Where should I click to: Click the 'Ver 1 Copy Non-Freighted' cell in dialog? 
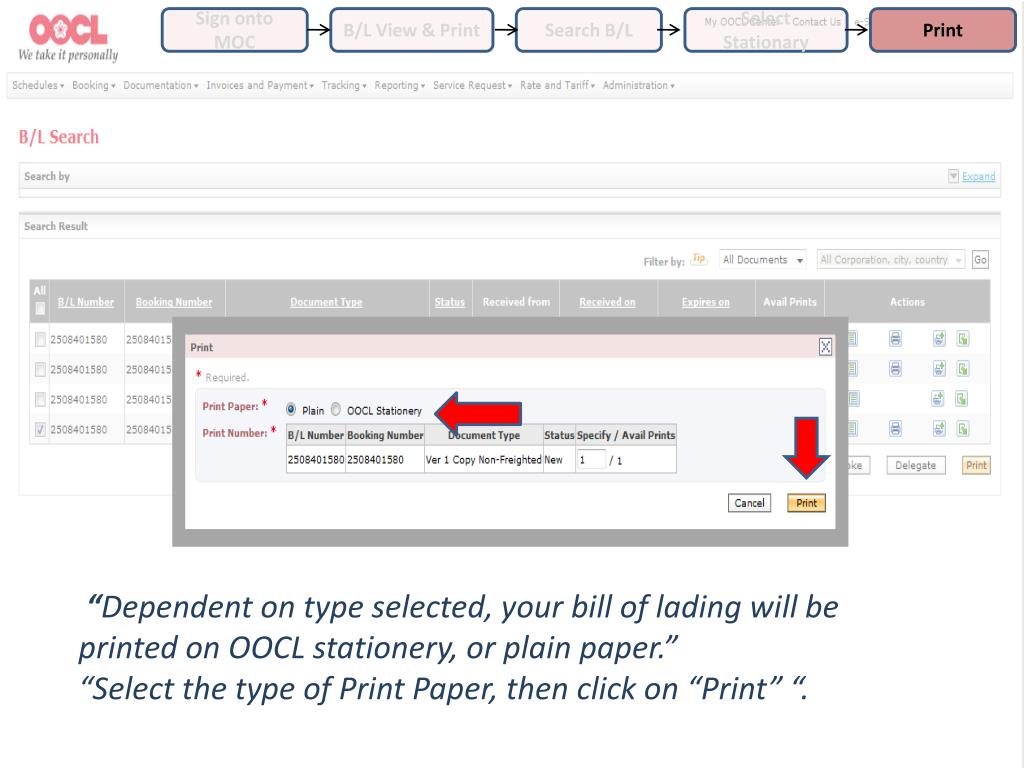tap(483, 460)
